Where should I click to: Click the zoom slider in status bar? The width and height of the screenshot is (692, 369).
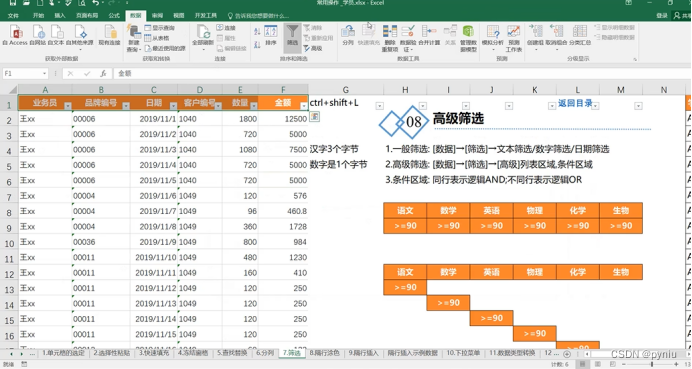[651, 364]
